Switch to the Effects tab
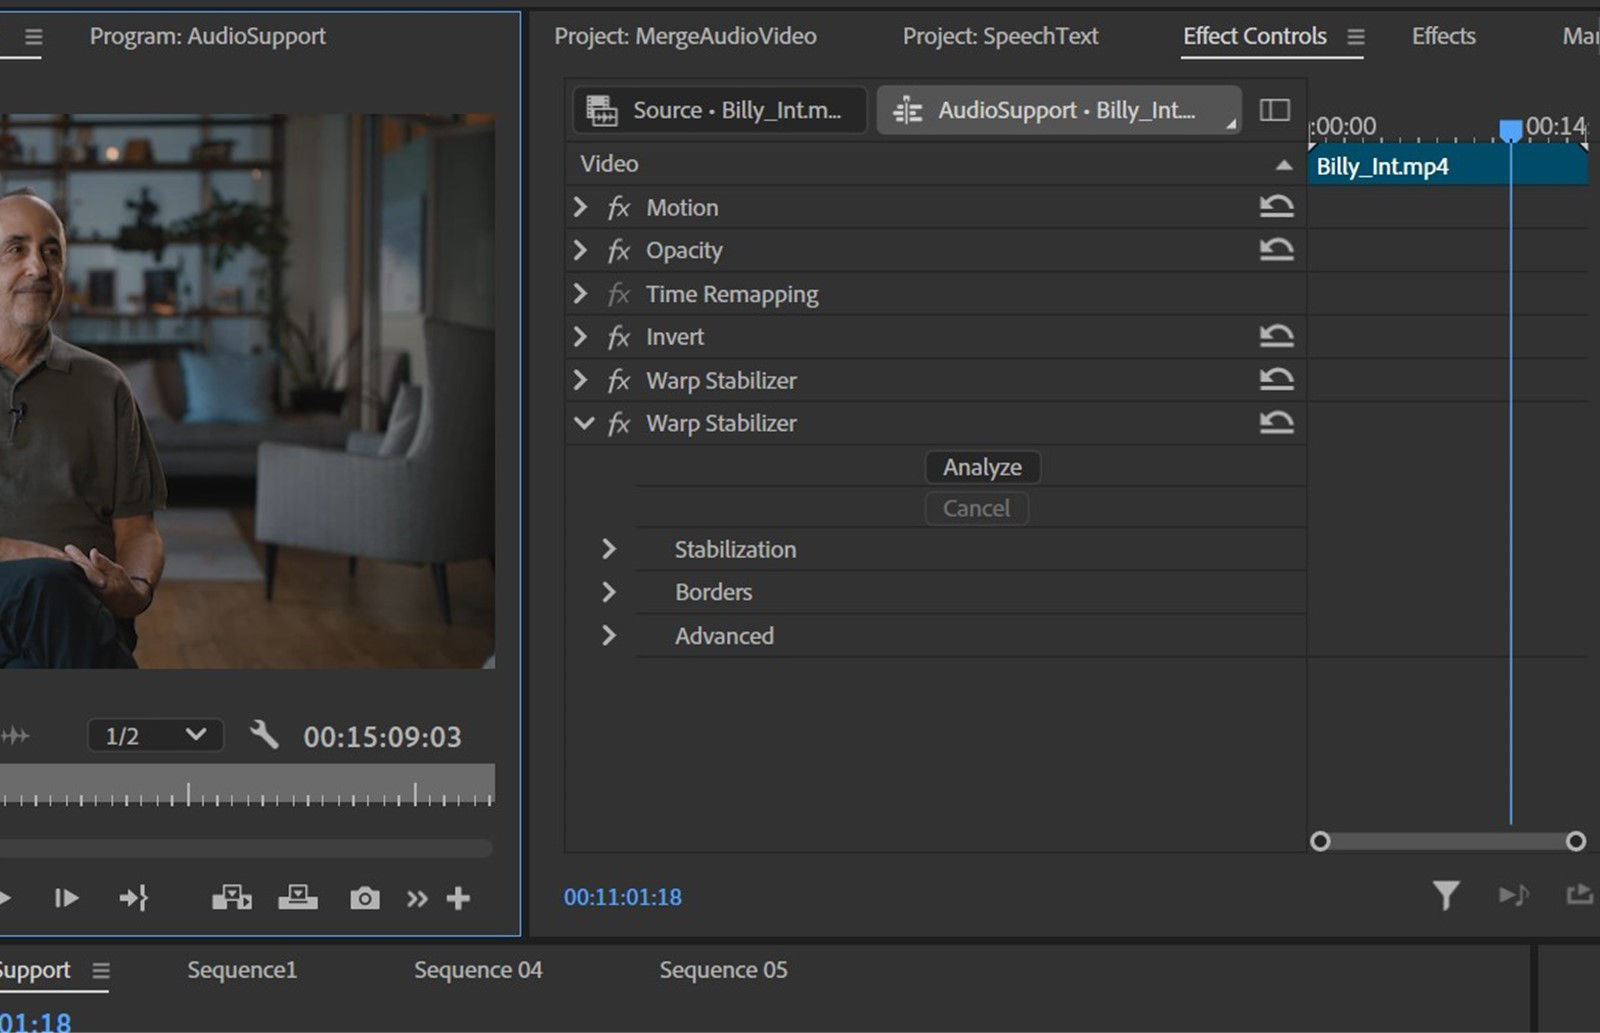The width and height of the screenshot is (1600, 1033). (x=1442, y=36)
